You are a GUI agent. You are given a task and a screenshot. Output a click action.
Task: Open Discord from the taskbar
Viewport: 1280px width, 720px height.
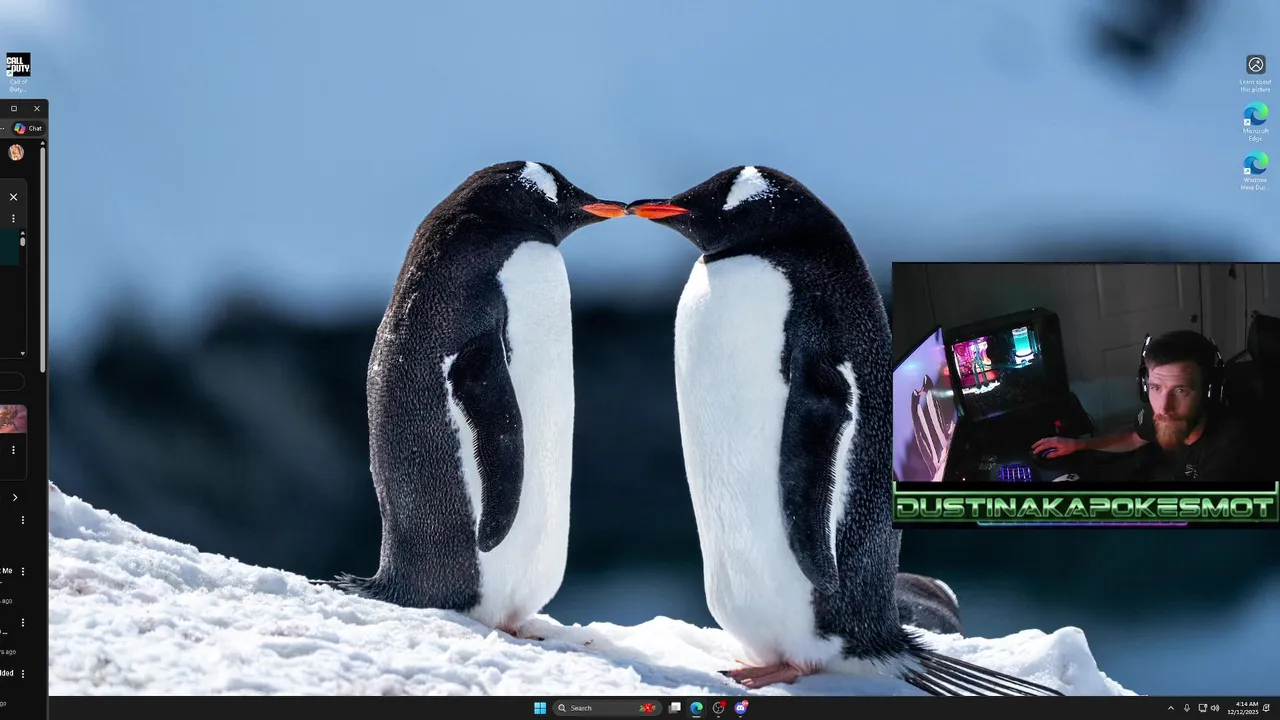click(x=740, y=708)
